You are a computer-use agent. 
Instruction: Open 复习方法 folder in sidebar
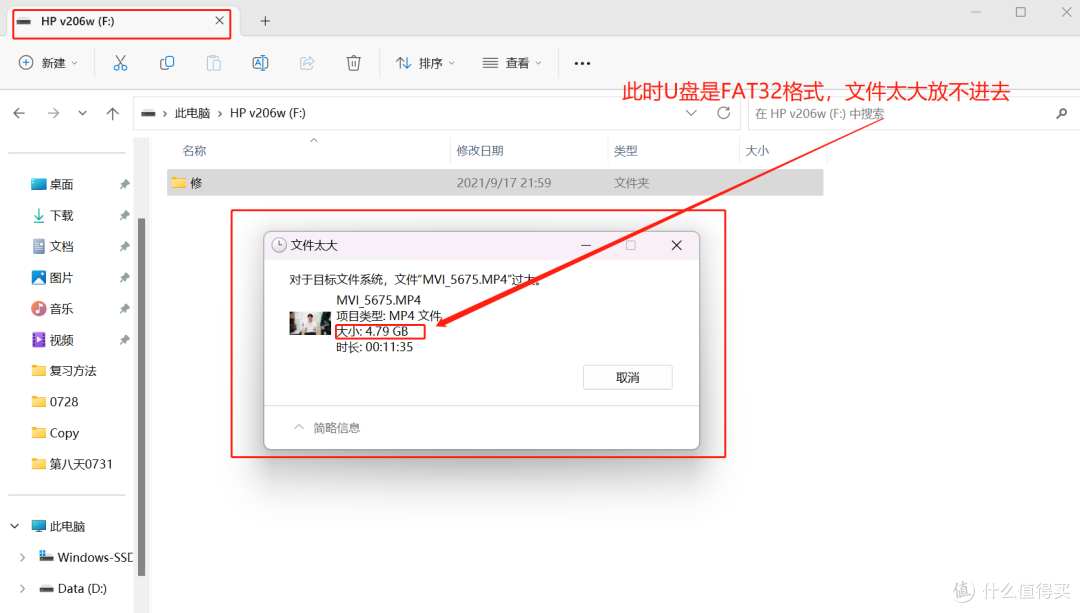click(64, 371)
